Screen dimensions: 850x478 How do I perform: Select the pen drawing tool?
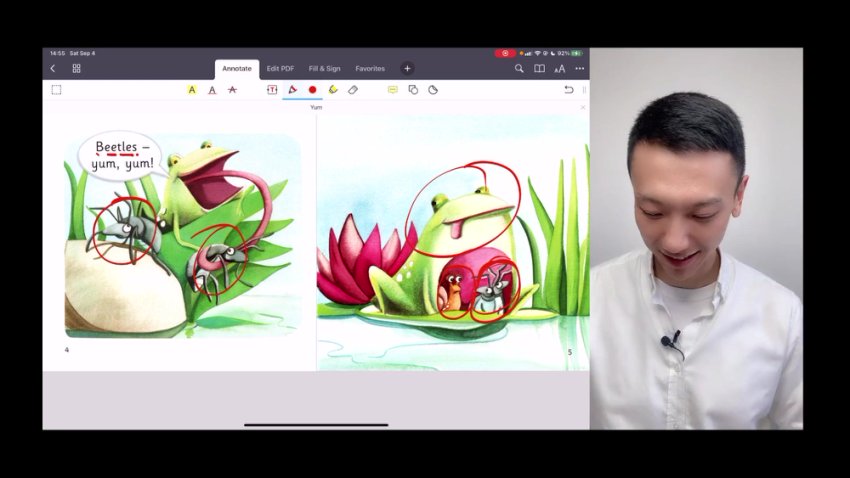pyautogui.click(x=292, y=90)
